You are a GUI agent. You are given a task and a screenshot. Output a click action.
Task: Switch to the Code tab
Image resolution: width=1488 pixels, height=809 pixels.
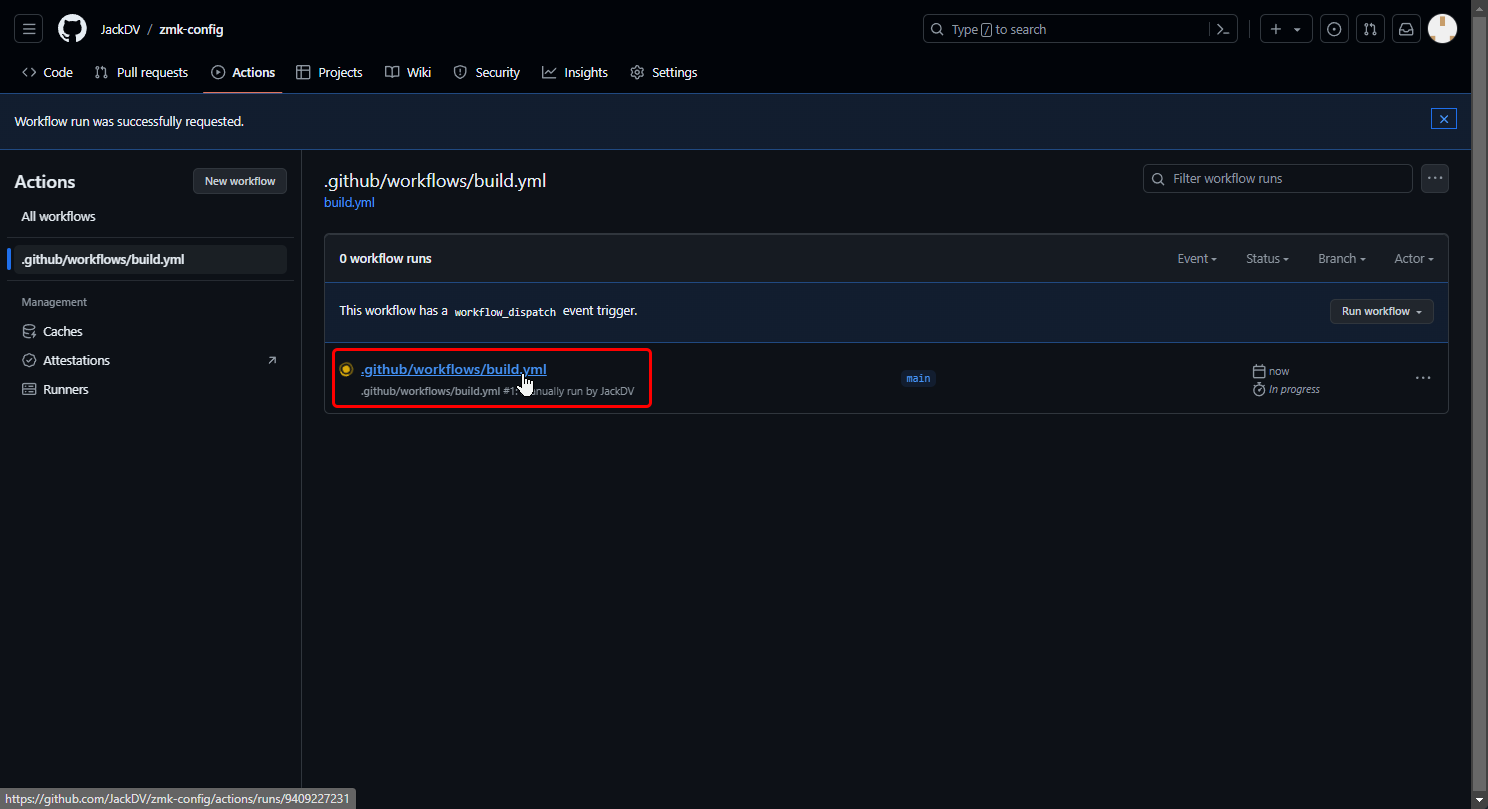(x=48, y=73)
